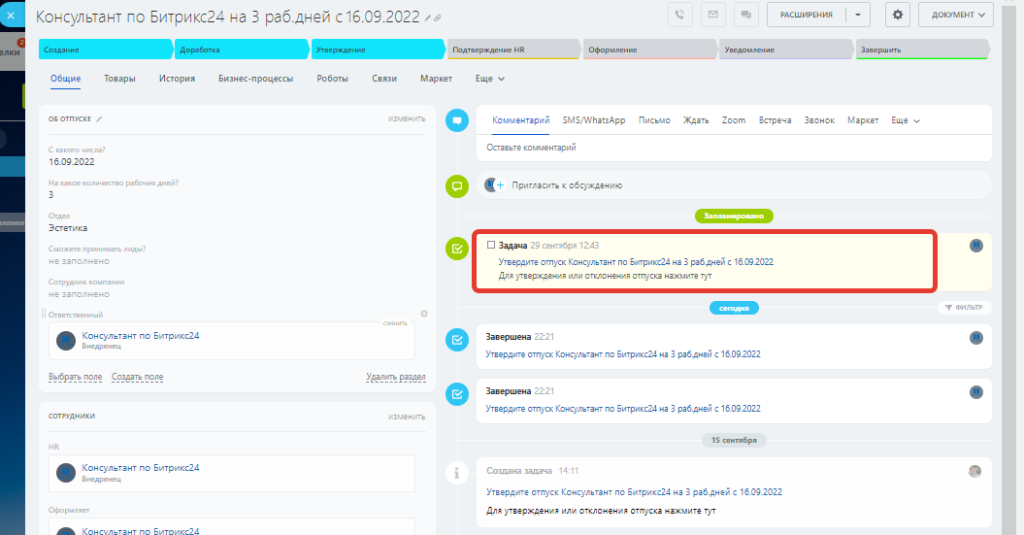Click the phone call icon in header
Screen dimensions: 1024x535
(x=680, y=14)
